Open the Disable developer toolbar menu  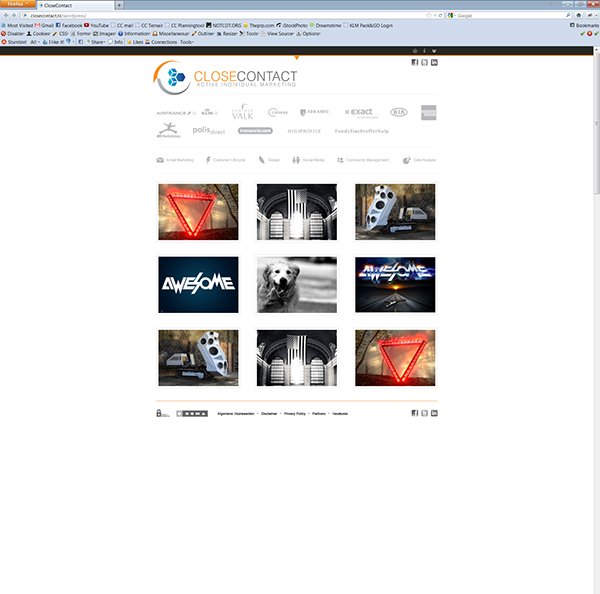coord(13,34)
